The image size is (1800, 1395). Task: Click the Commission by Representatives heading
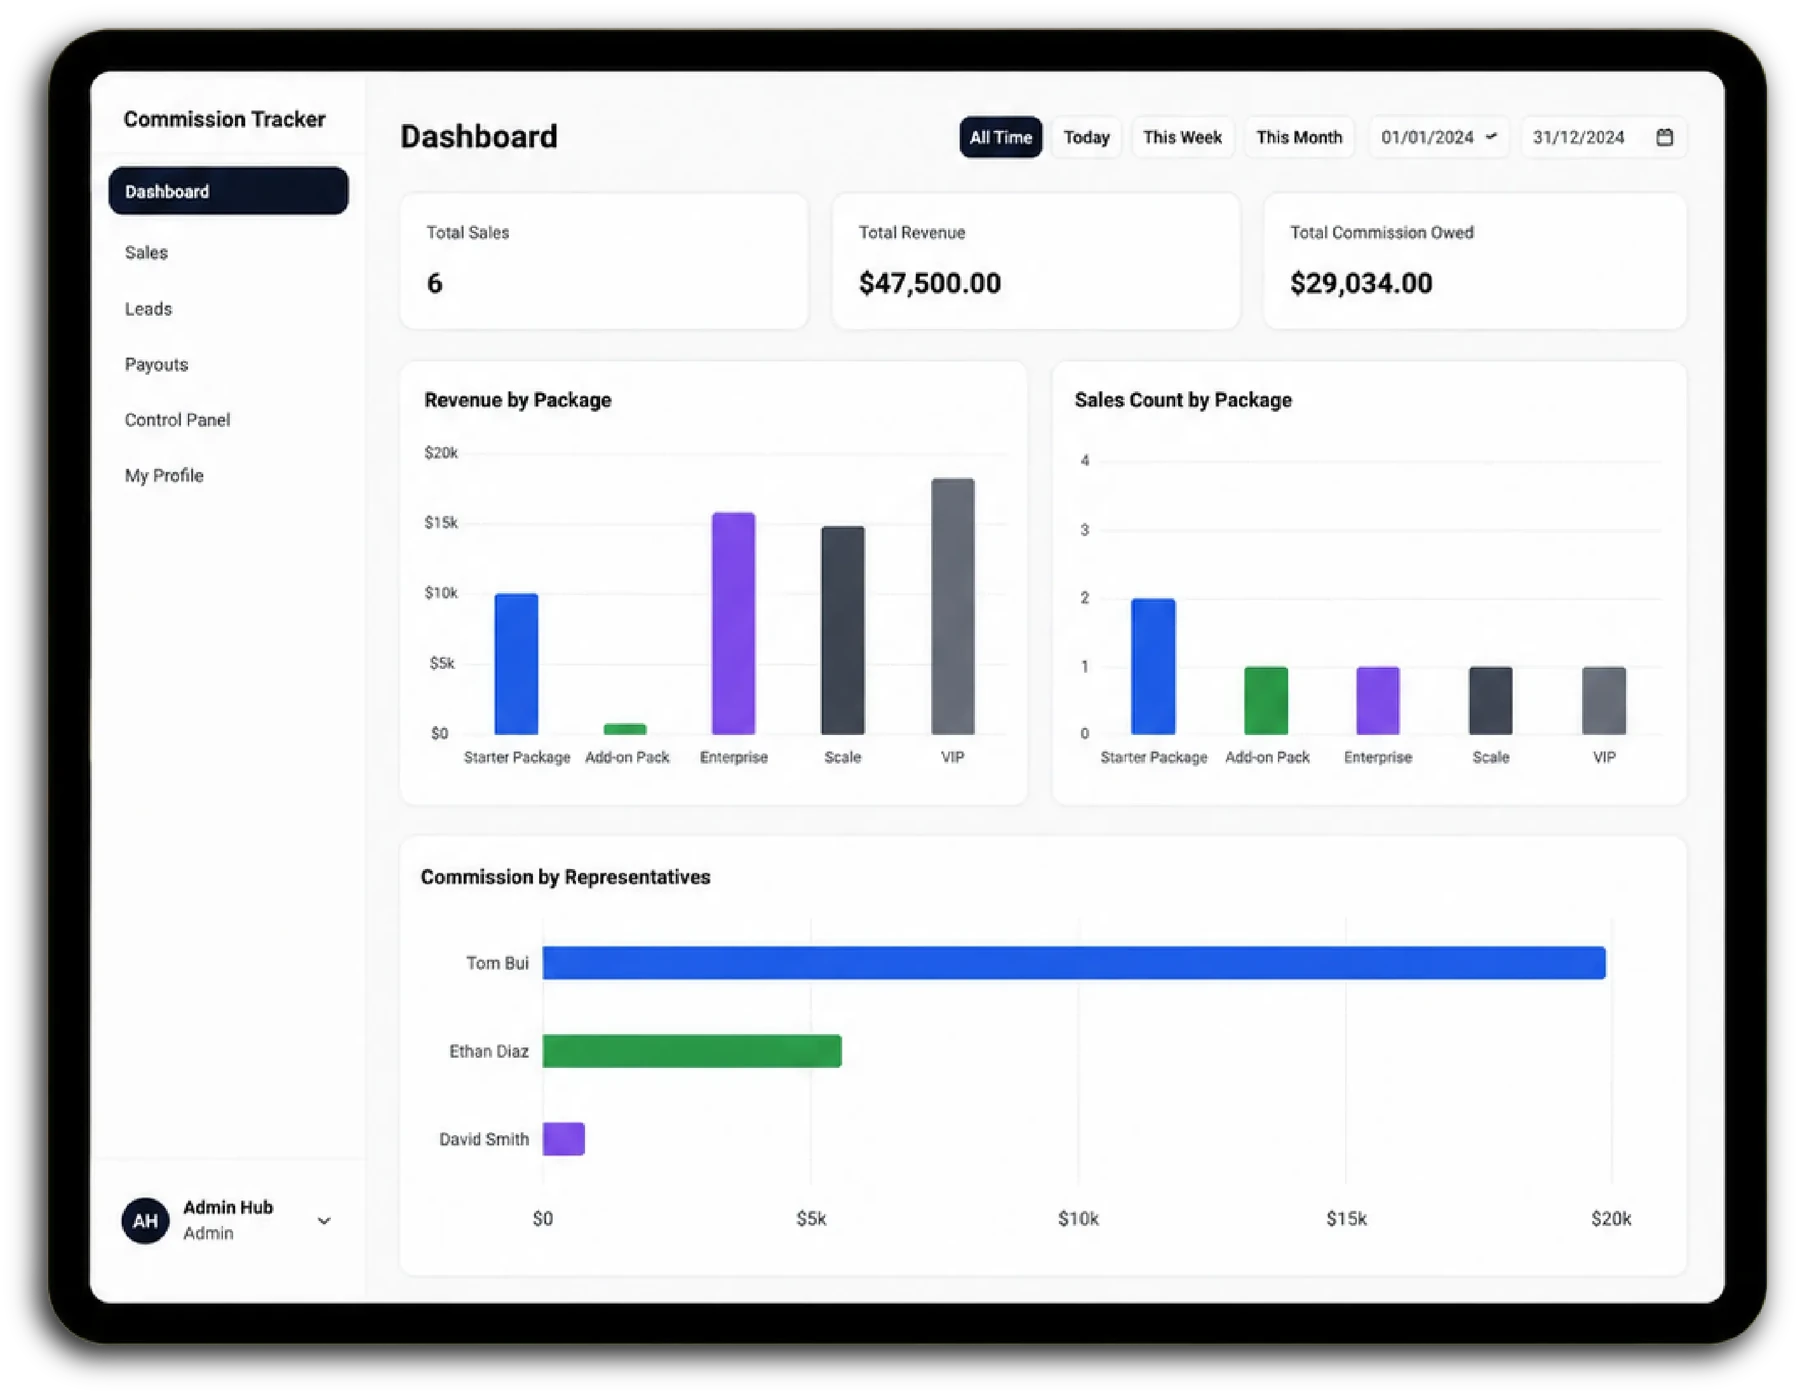pos(565,877)
